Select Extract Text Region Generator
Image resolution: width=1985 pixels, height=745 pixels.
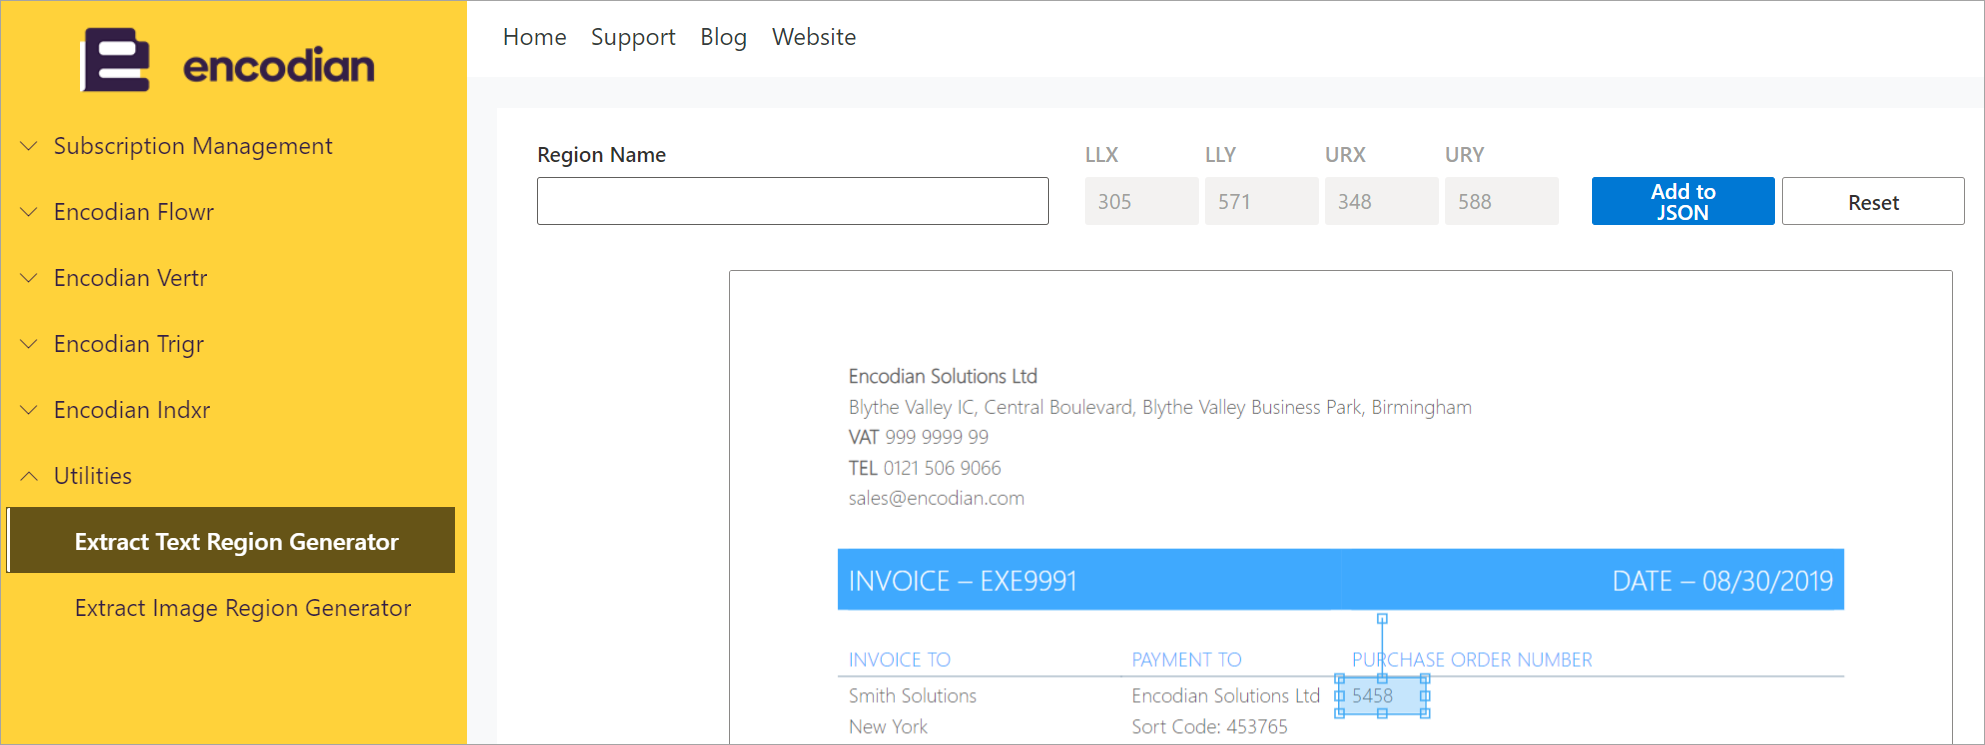point(231,540)
